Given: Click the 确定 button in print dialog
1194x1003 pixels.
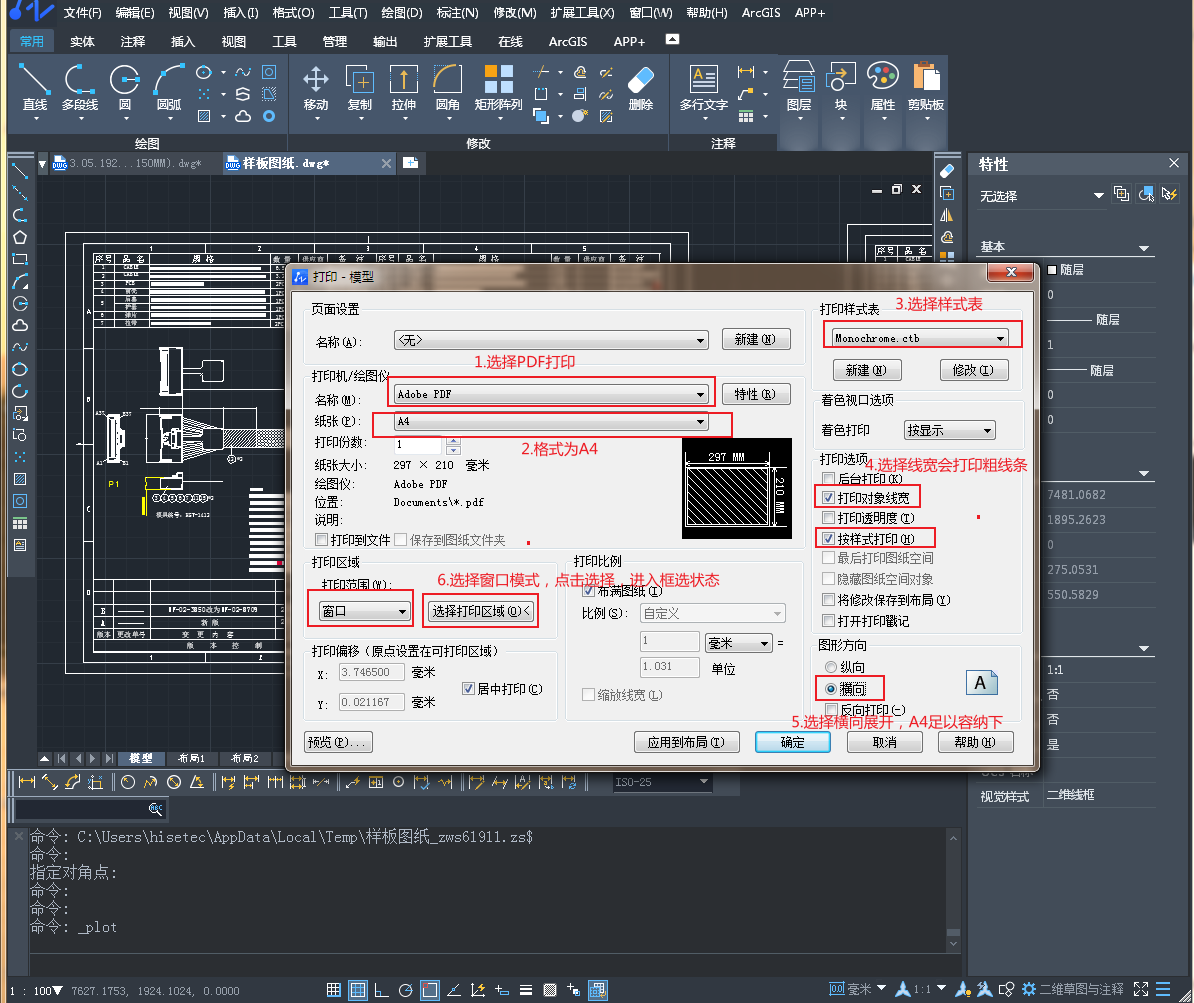Looking at the screenshot, I should click(792, 742).
